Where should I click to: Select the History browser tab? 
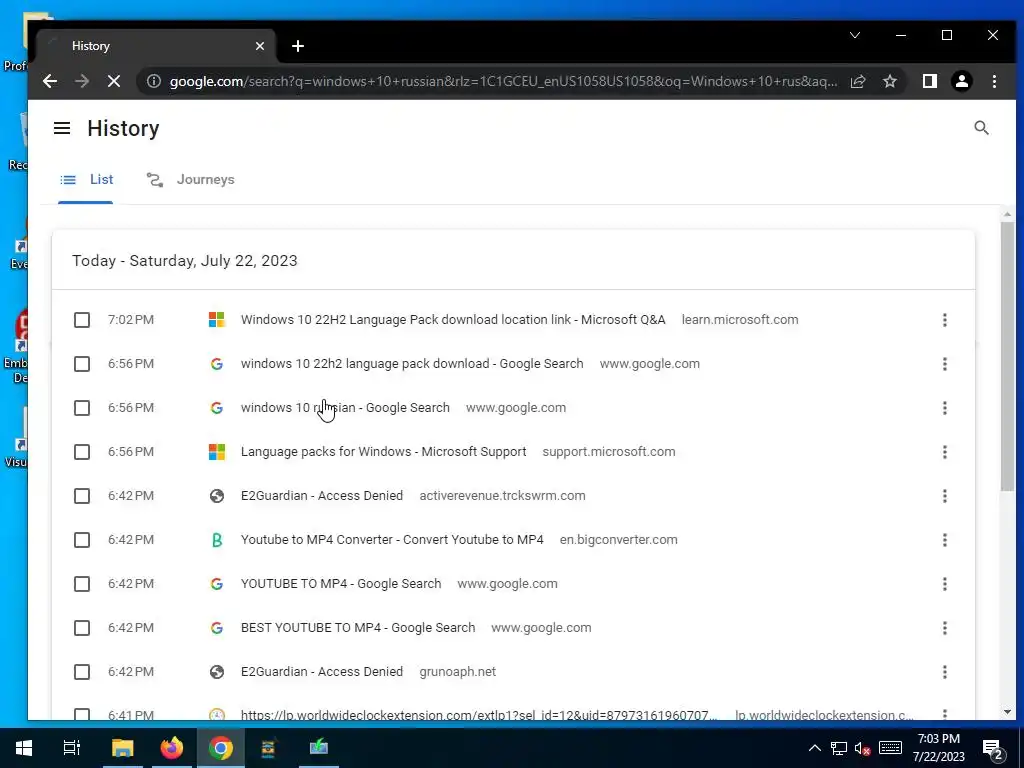point(157,46)
